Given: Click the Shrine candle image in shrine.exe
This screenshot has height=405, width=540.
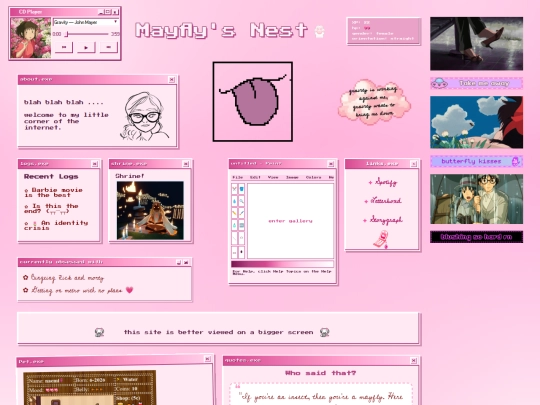Looking at the screenshot, I should (x=150, y=210).
